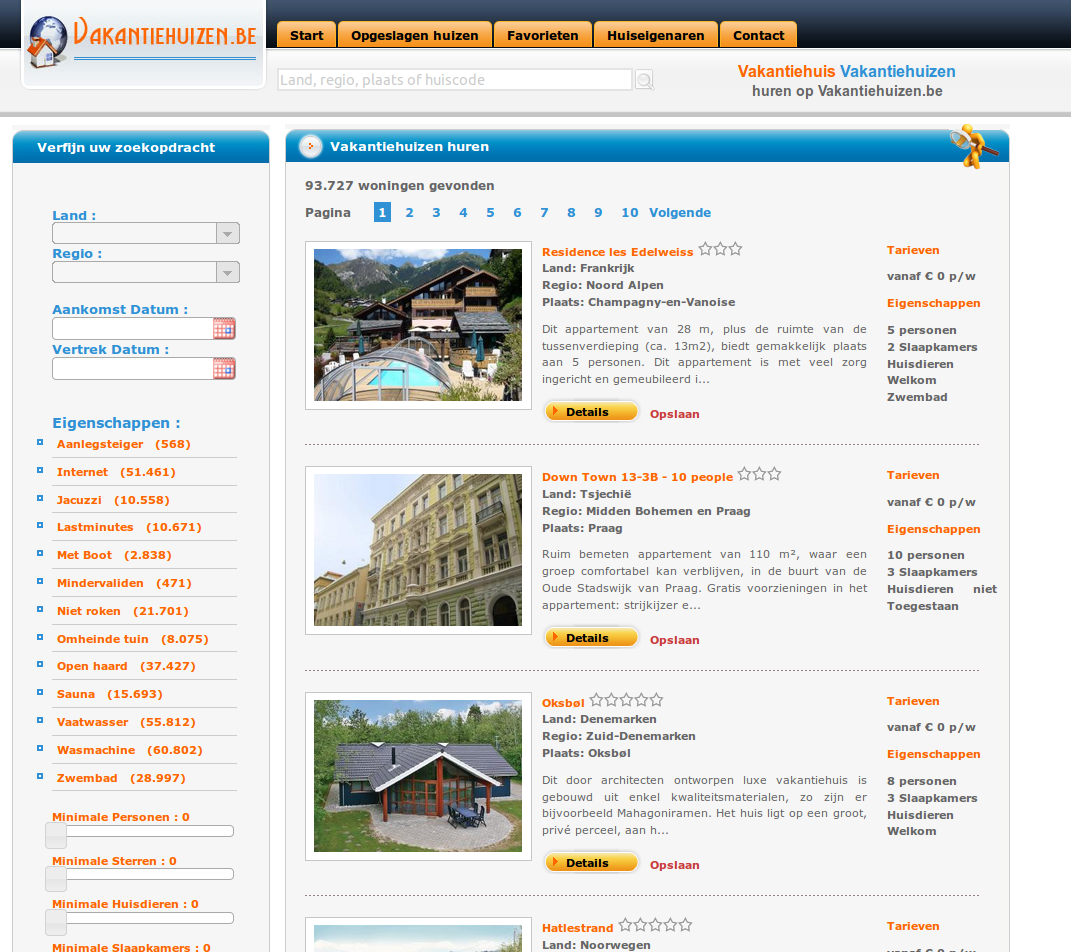Click the Praag building thumbnail
The width and height of the screenshot is (1071, 952).
click(x=418, y=550)
